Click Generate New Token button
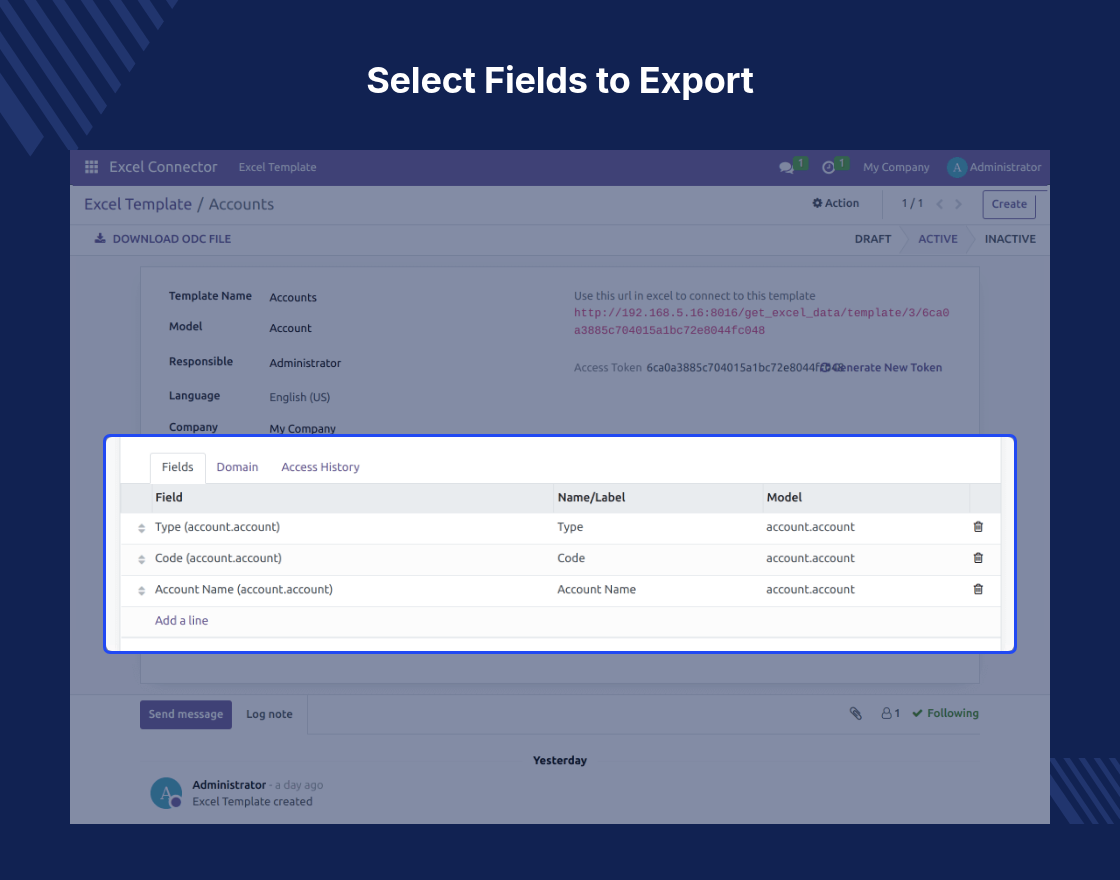1120x880 pixels. click(x=881, y=368)
